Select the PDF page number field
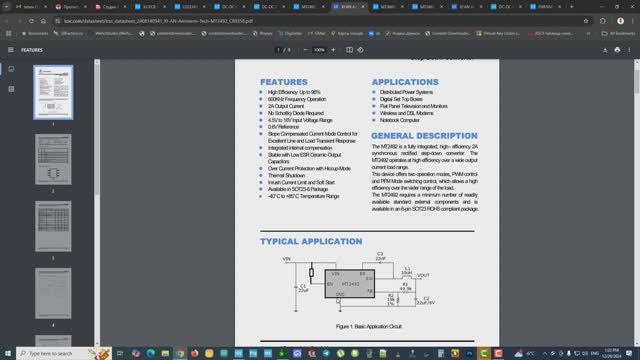Screen dimensions: 640x360 279,50
